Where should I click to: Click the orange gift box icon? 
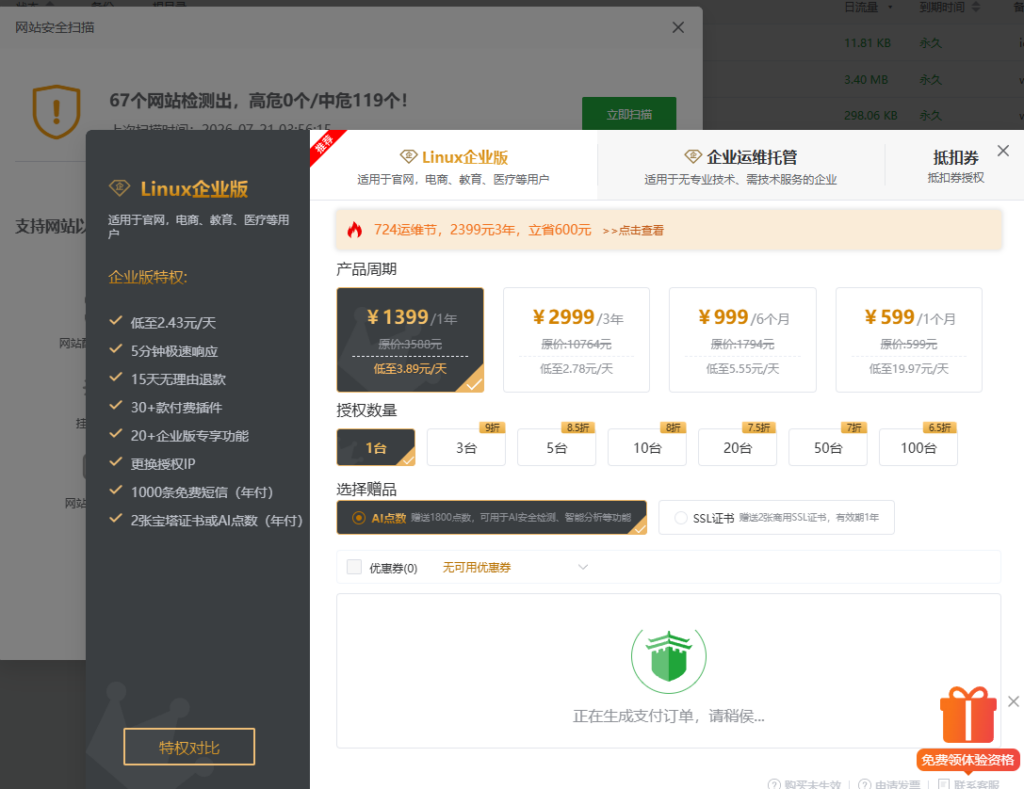click(x=968, y=715)
